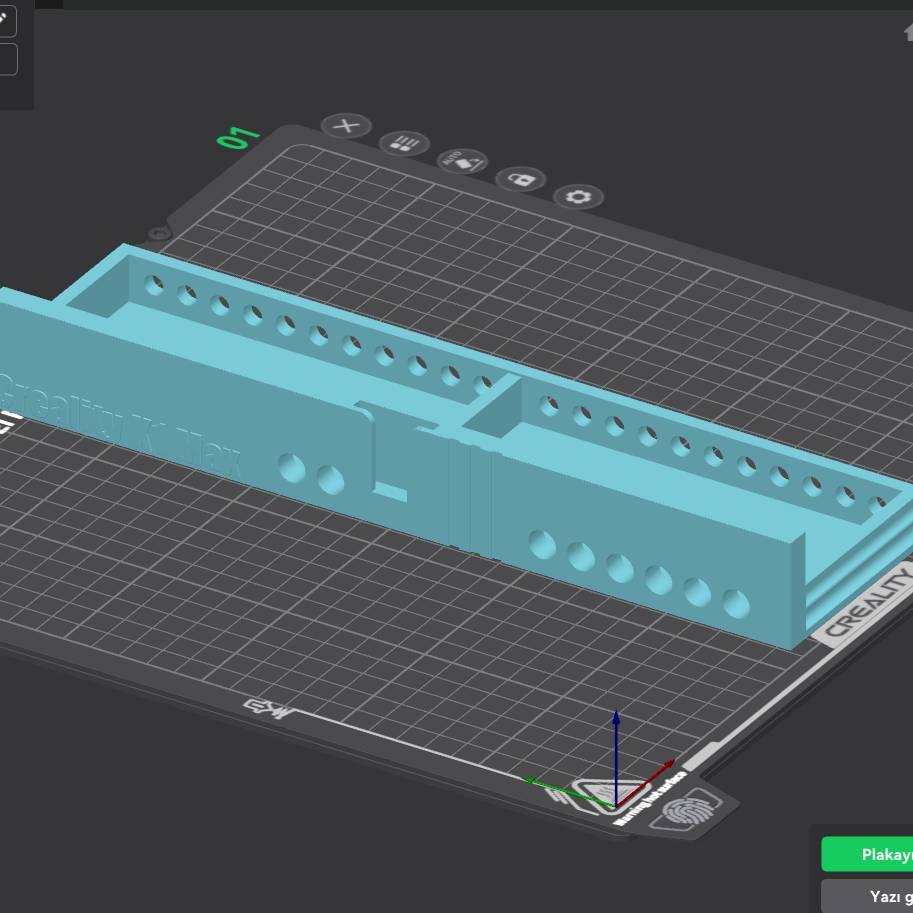Click the X icon to clear plate 01
Viewport: 913px width, 913px height.
[x=346, y=126]
